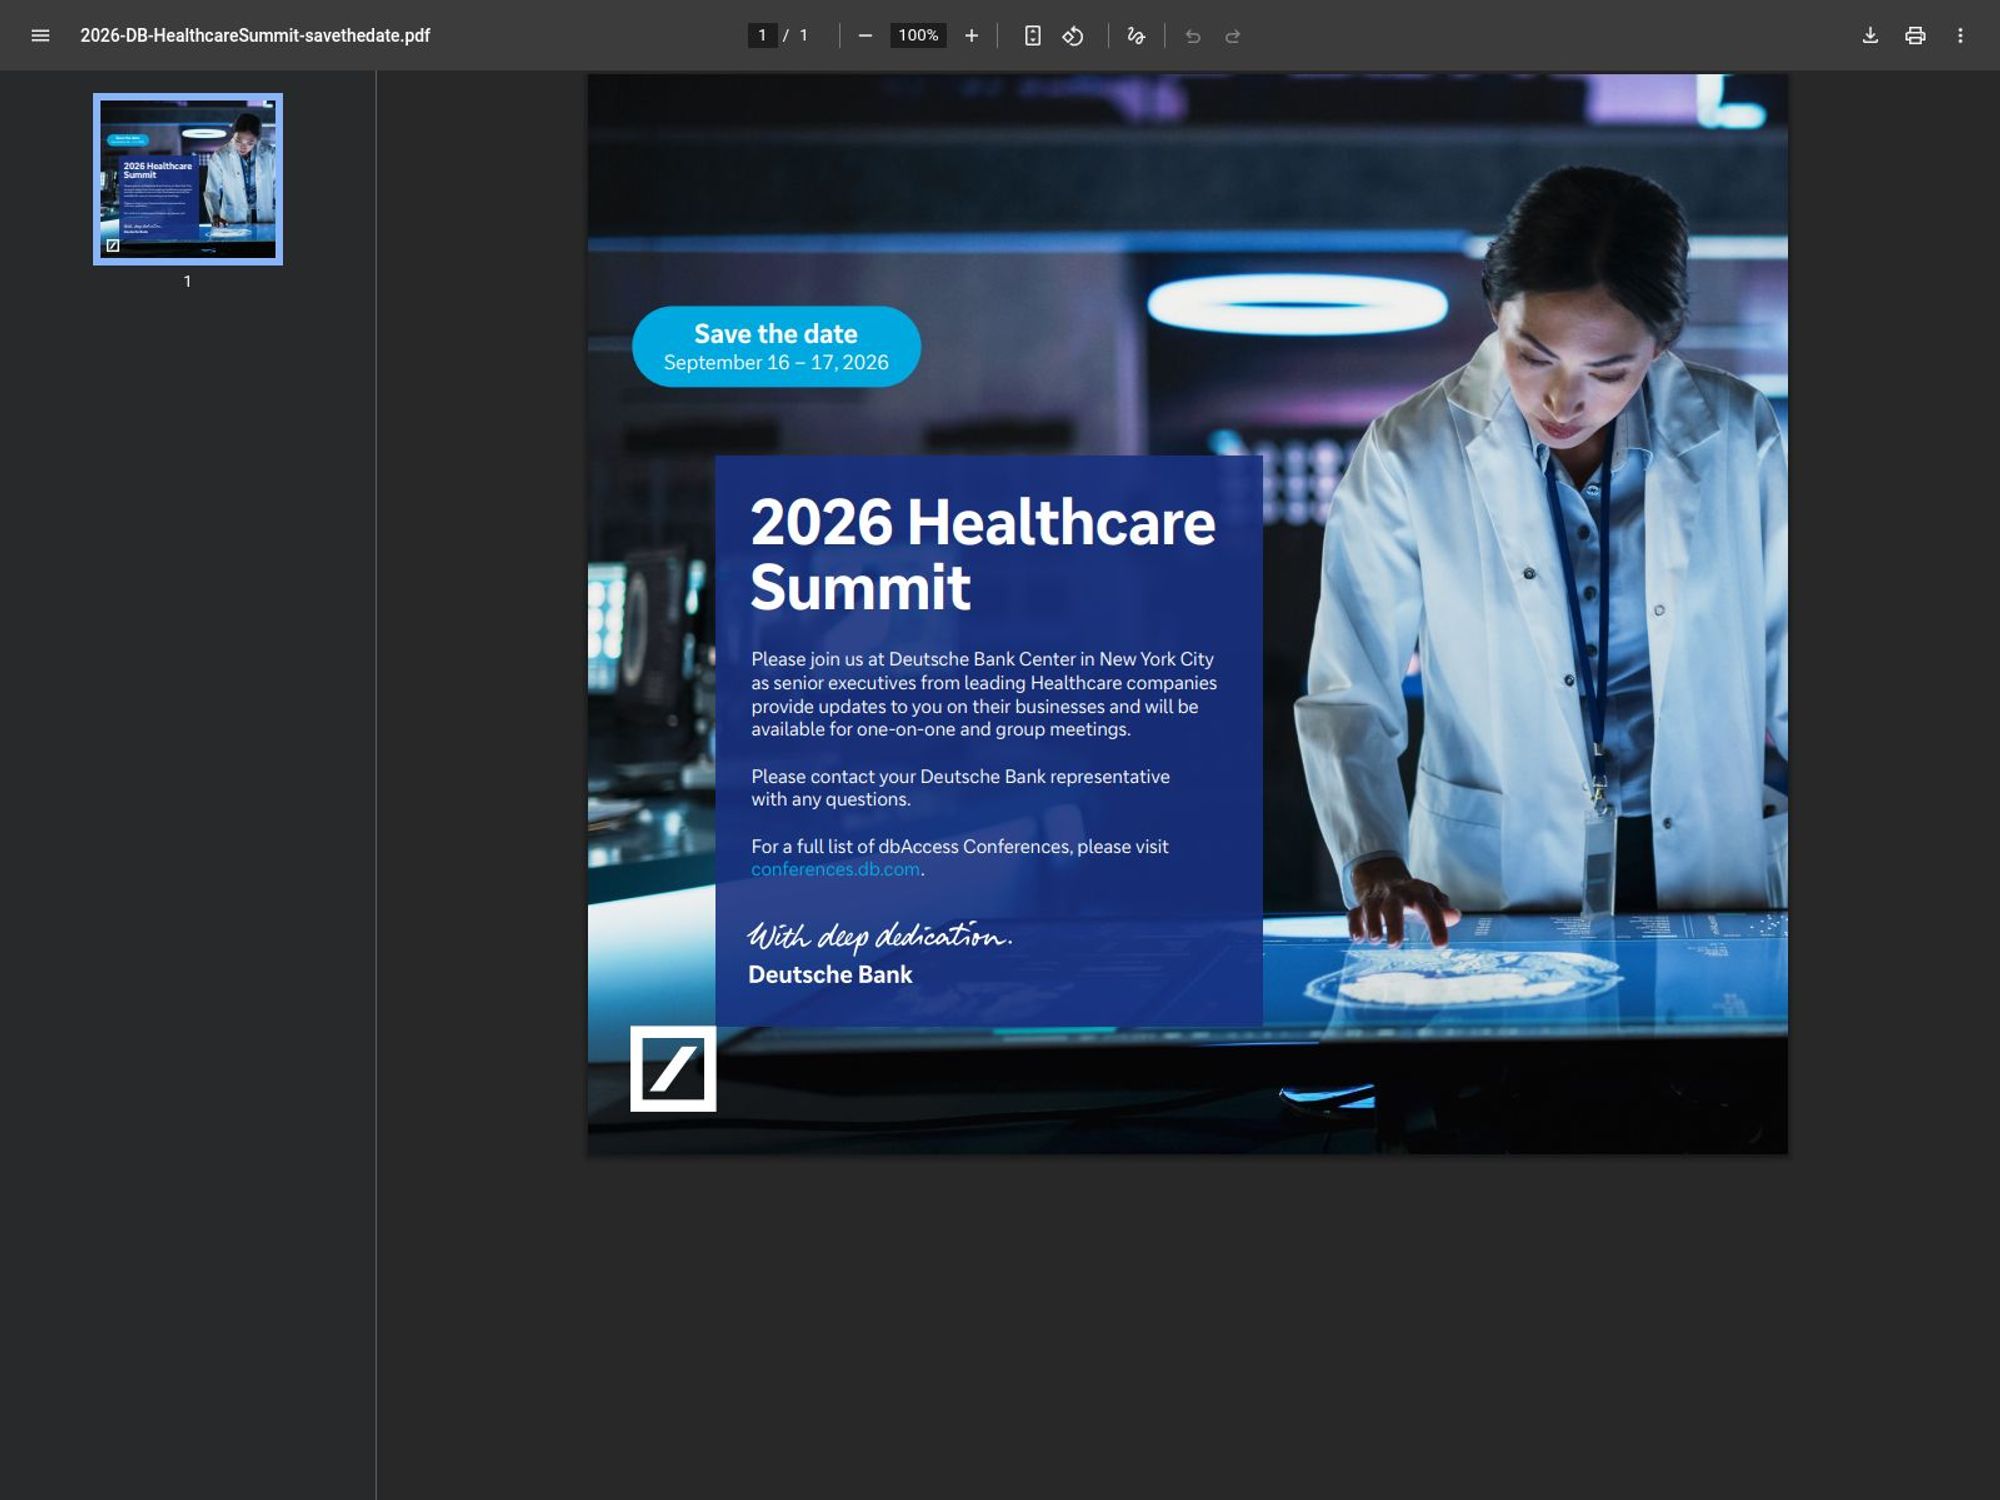Click the conferences.db.com link
This screenshot has height=1500, width=2000.
tap(837, 868)
